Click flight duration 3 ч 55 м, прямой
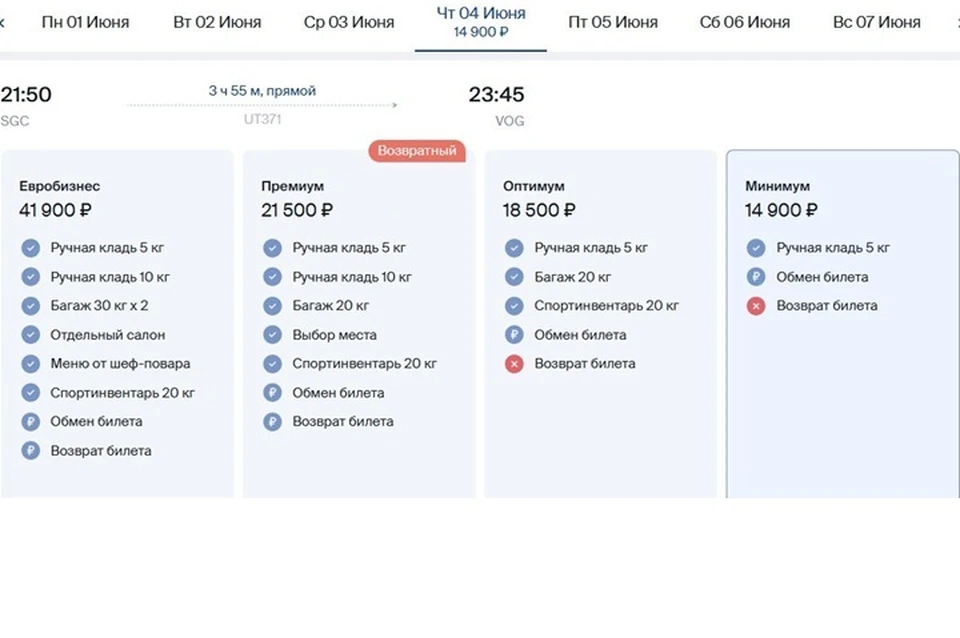This screenshot has height=638, width=960. tap(262, 91)
